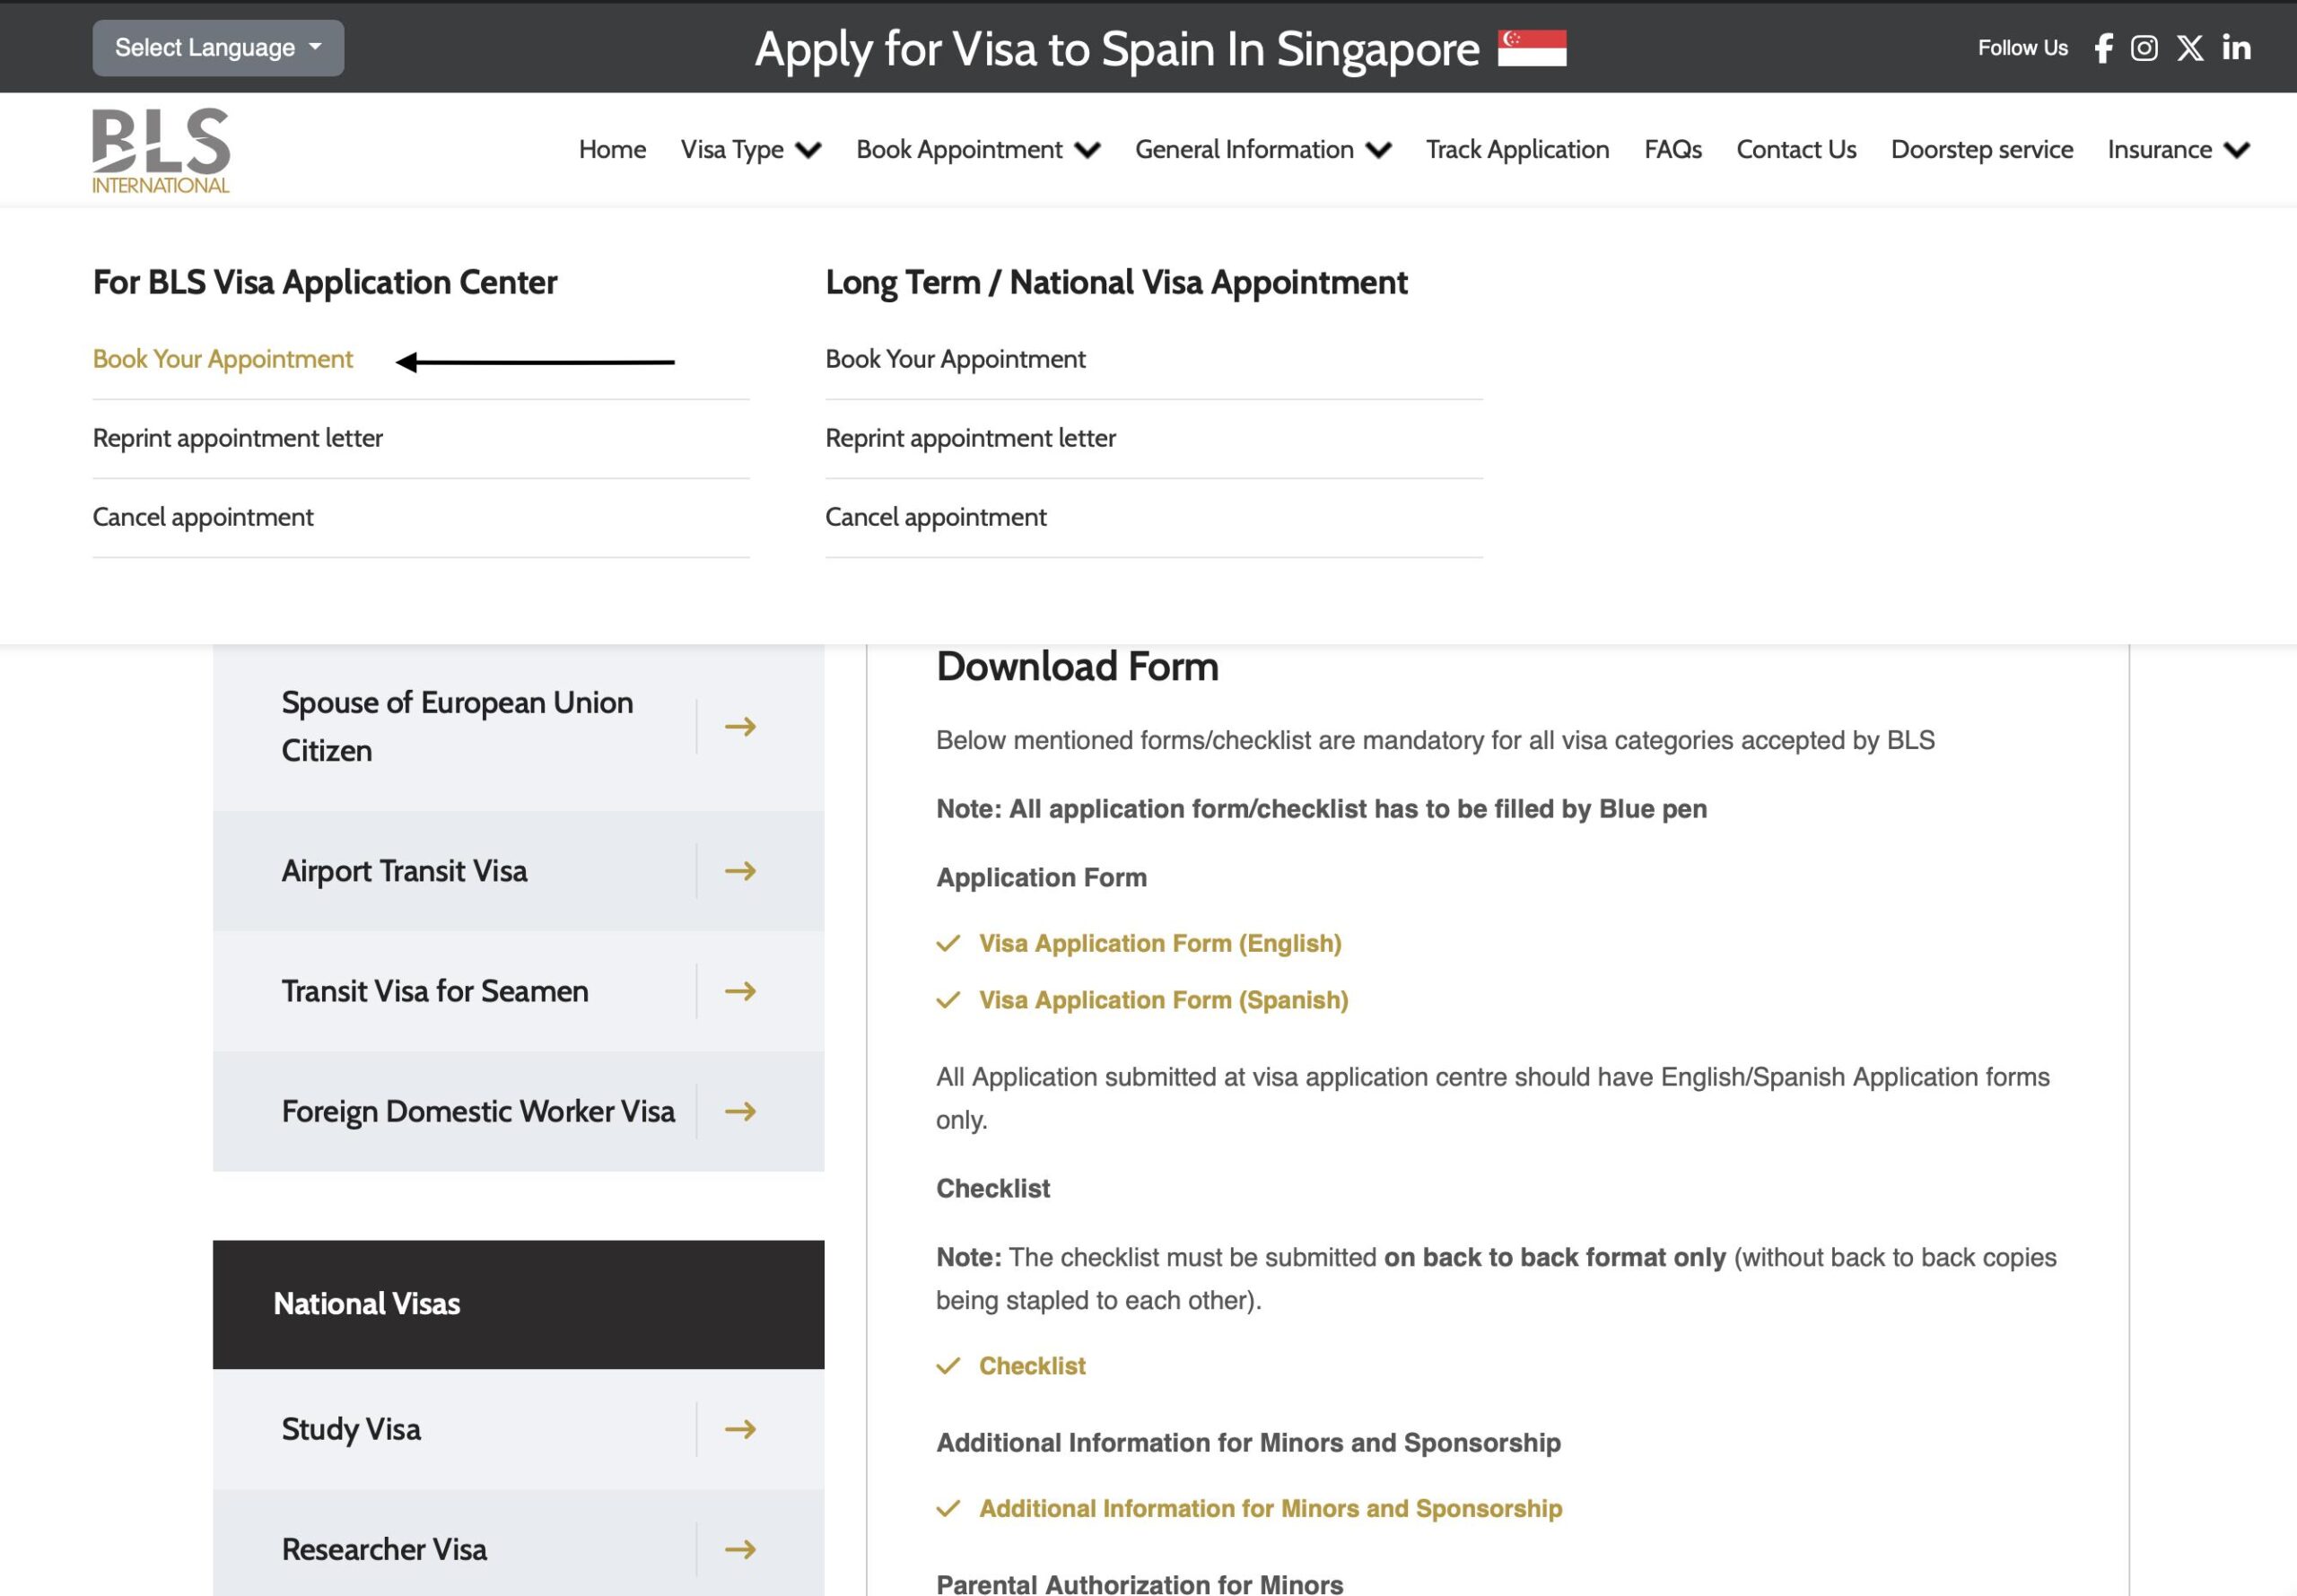Book Your Appointment under BLS Visa Application Center
This screenshot has width=2297, height=1596.
pyautogui.click(x=222, y=358)
